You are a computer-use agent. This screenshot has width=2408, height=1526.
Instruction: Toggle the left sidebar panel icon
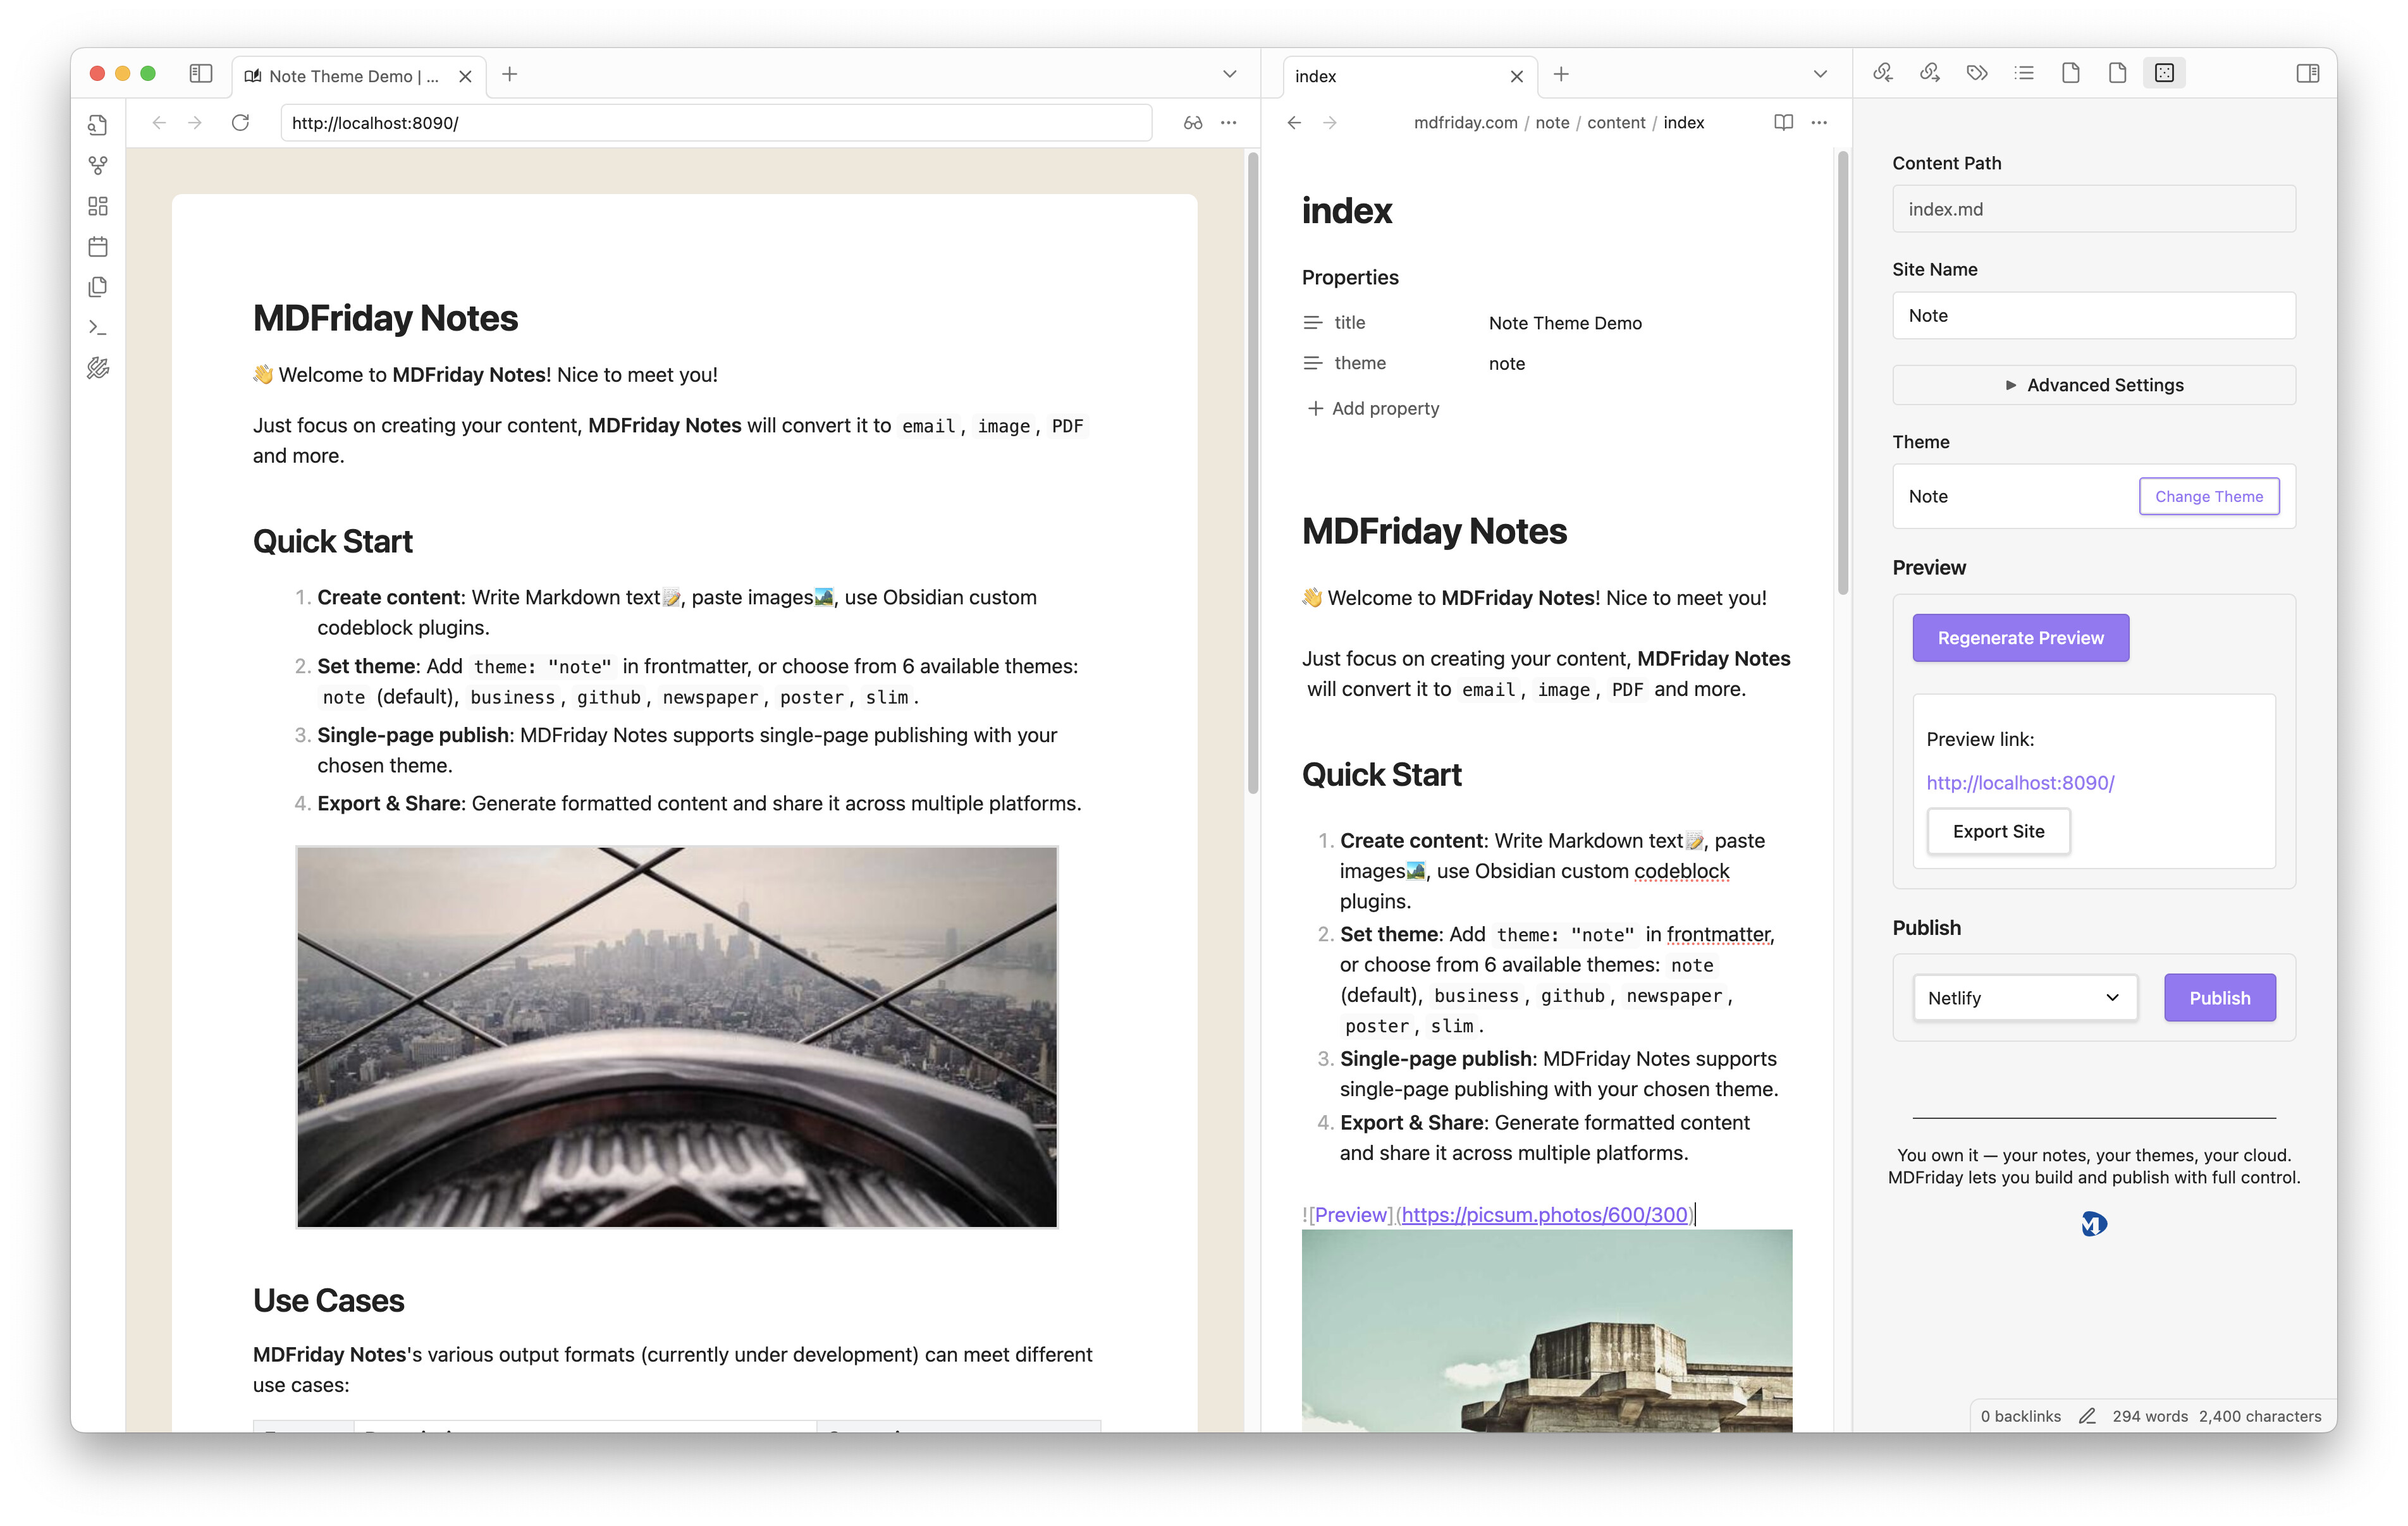click(201, 73)
